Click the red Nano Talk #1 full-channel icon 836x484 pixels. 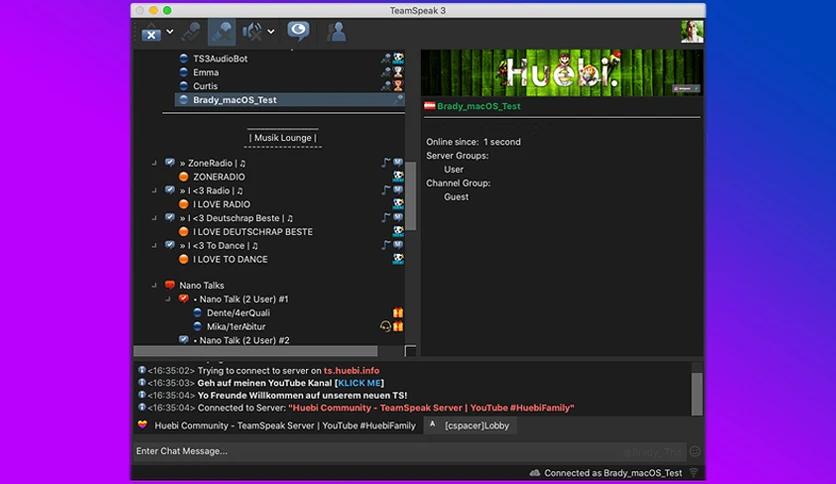[183, 299]
